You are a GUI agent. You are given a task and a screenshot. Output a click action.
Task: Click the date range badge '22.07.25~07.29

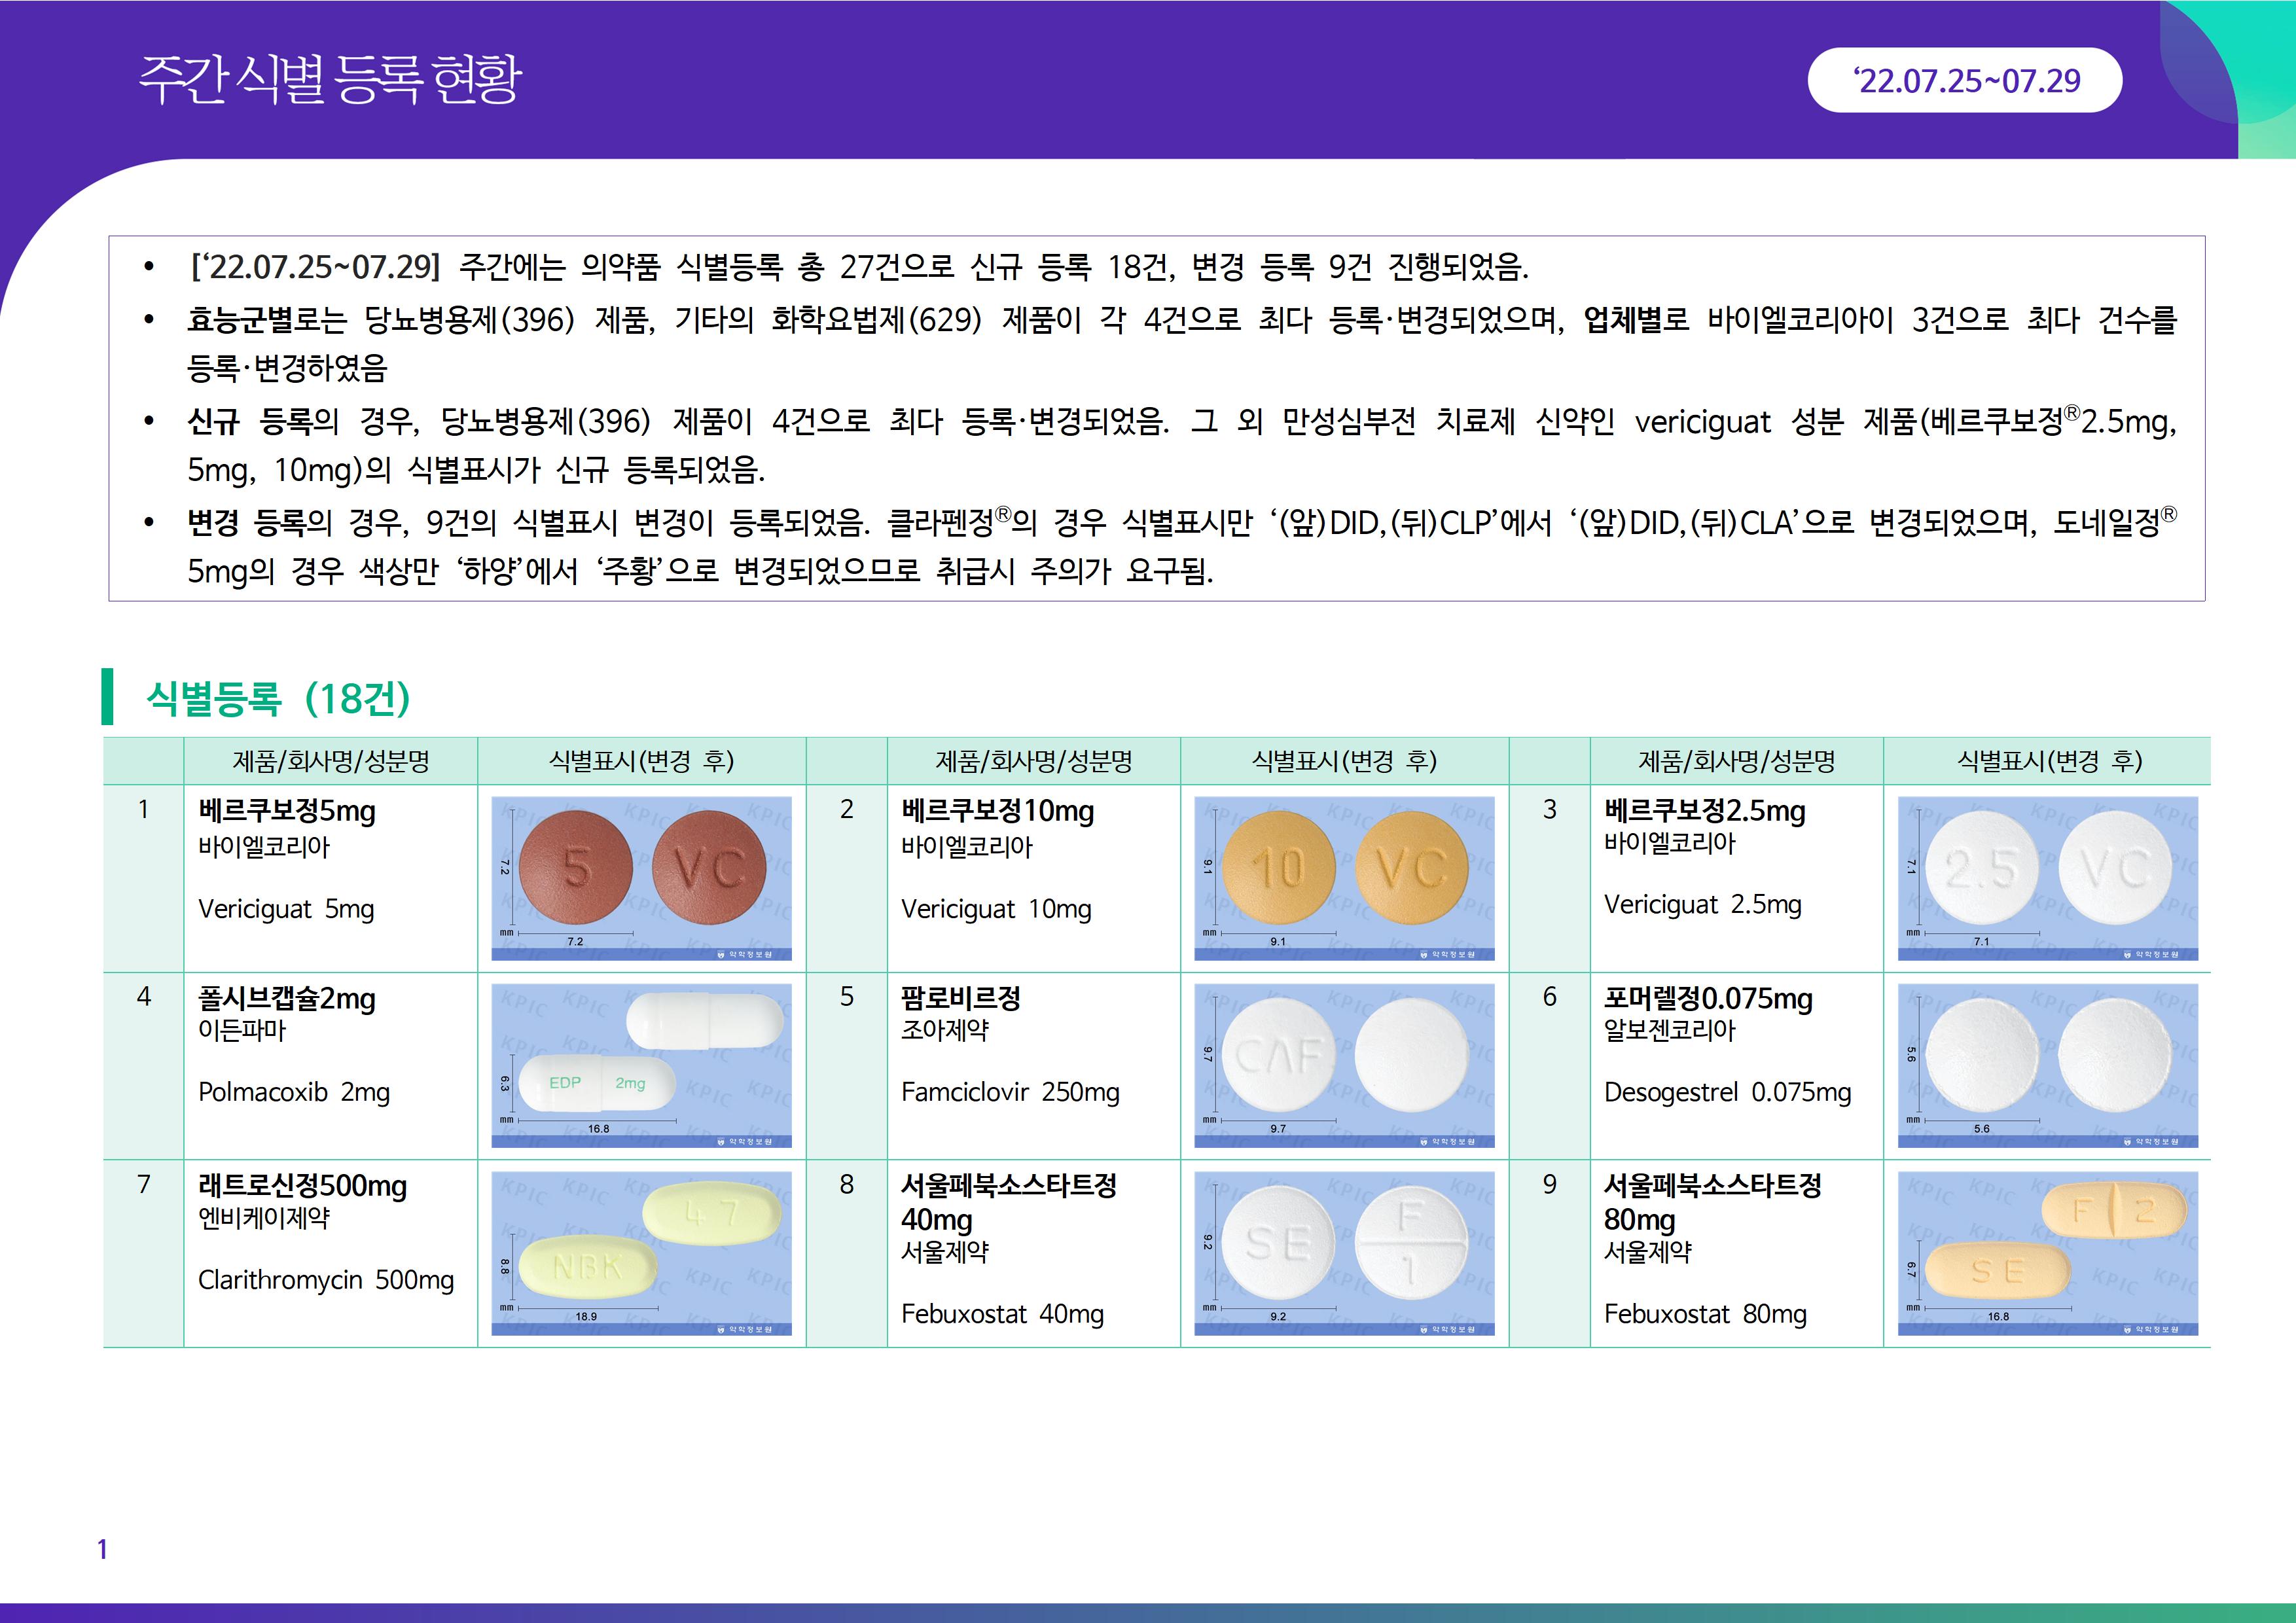tap(1965, 80)
